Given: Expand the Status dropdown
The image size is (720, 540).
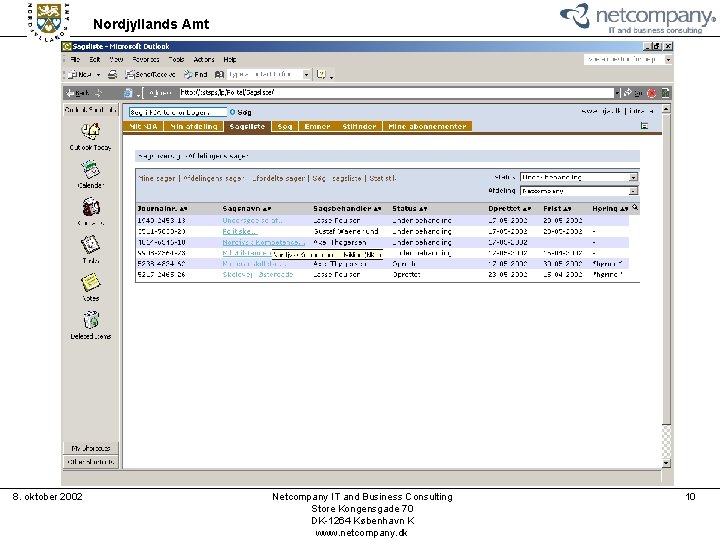Looking at the screenshot, I should point(633,177).
